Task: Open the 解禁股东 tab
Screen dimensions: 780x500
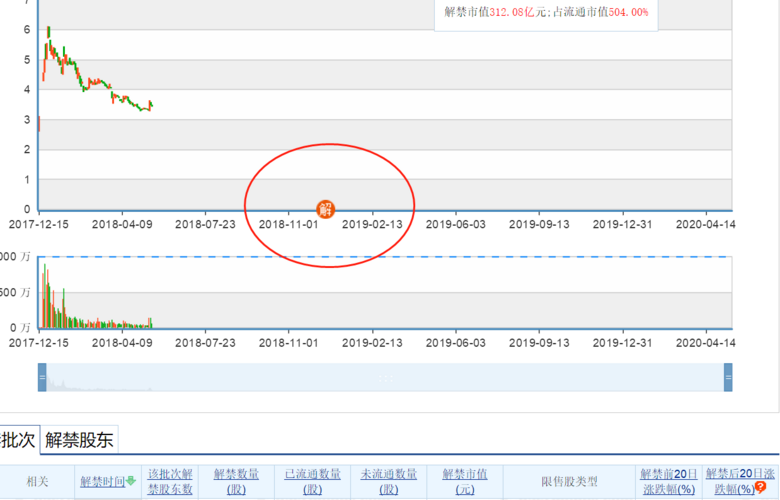Action: coord(79,440)
